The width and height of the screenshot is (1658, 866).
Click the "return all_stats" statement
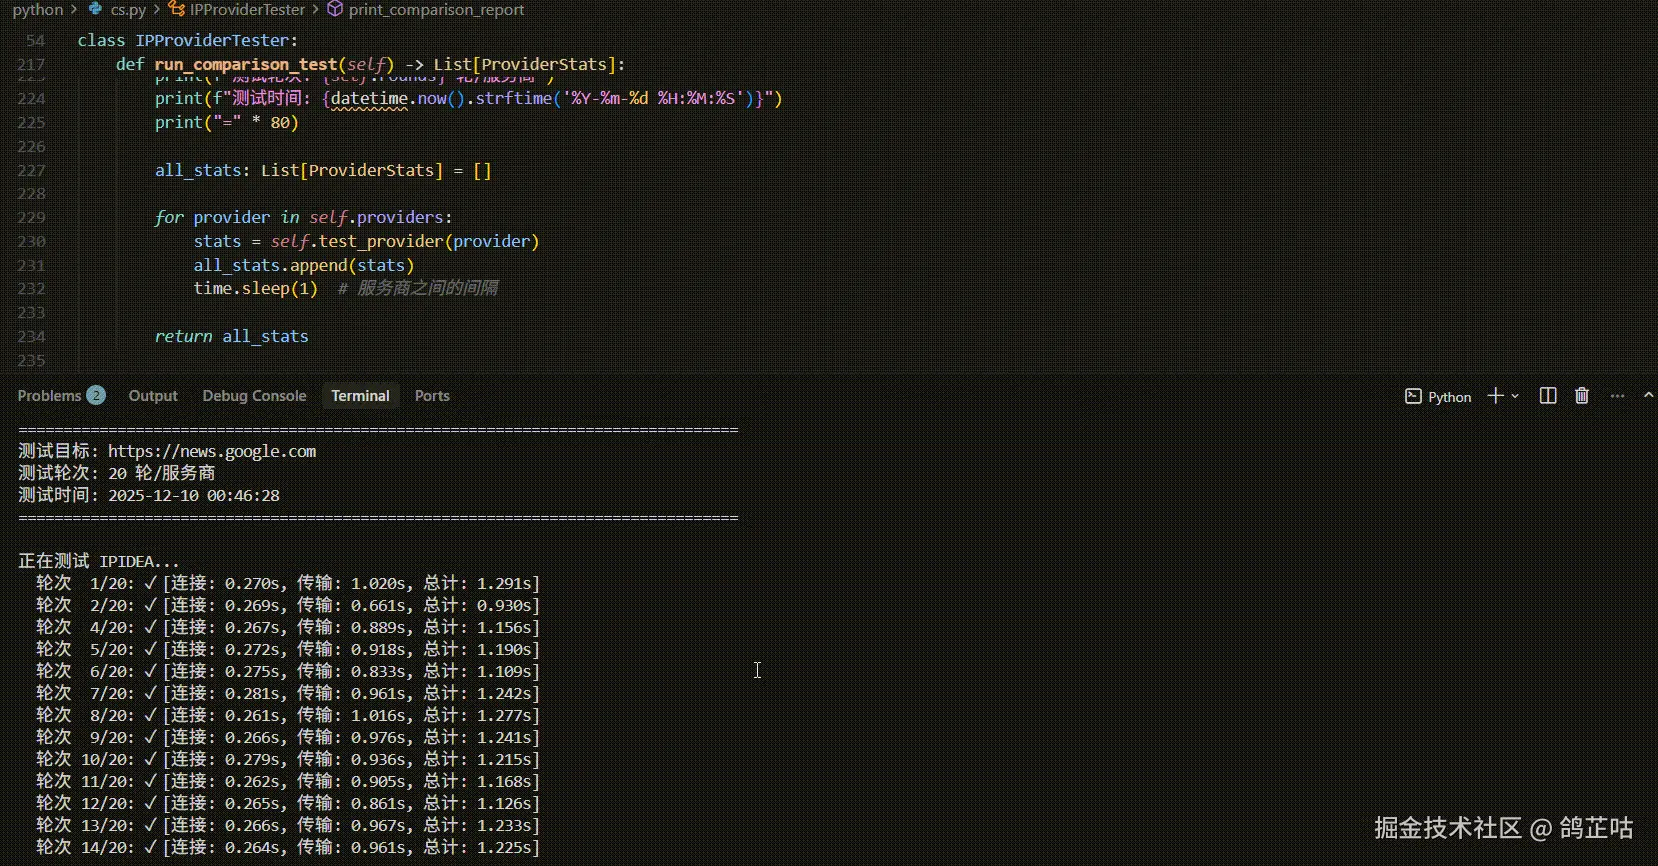click(x=232, y=336)
